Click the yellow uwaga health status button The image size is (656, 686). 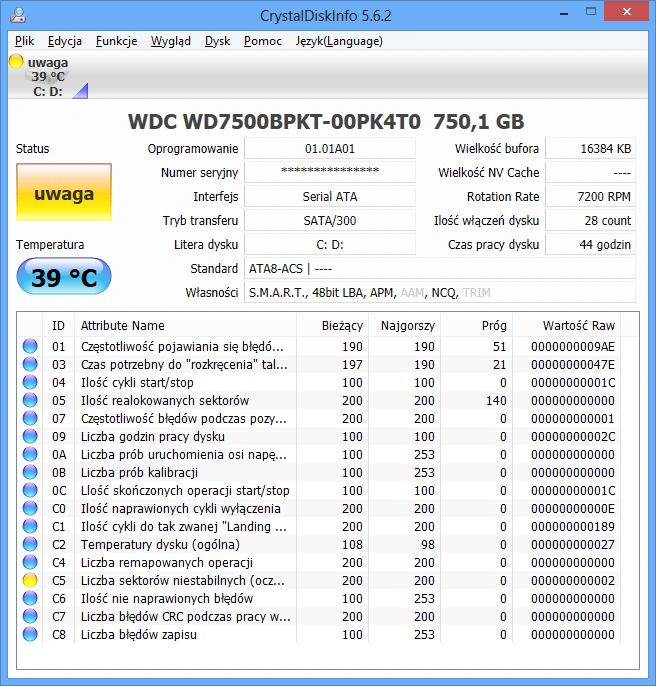pyautogui.click(x=64, y=192)
